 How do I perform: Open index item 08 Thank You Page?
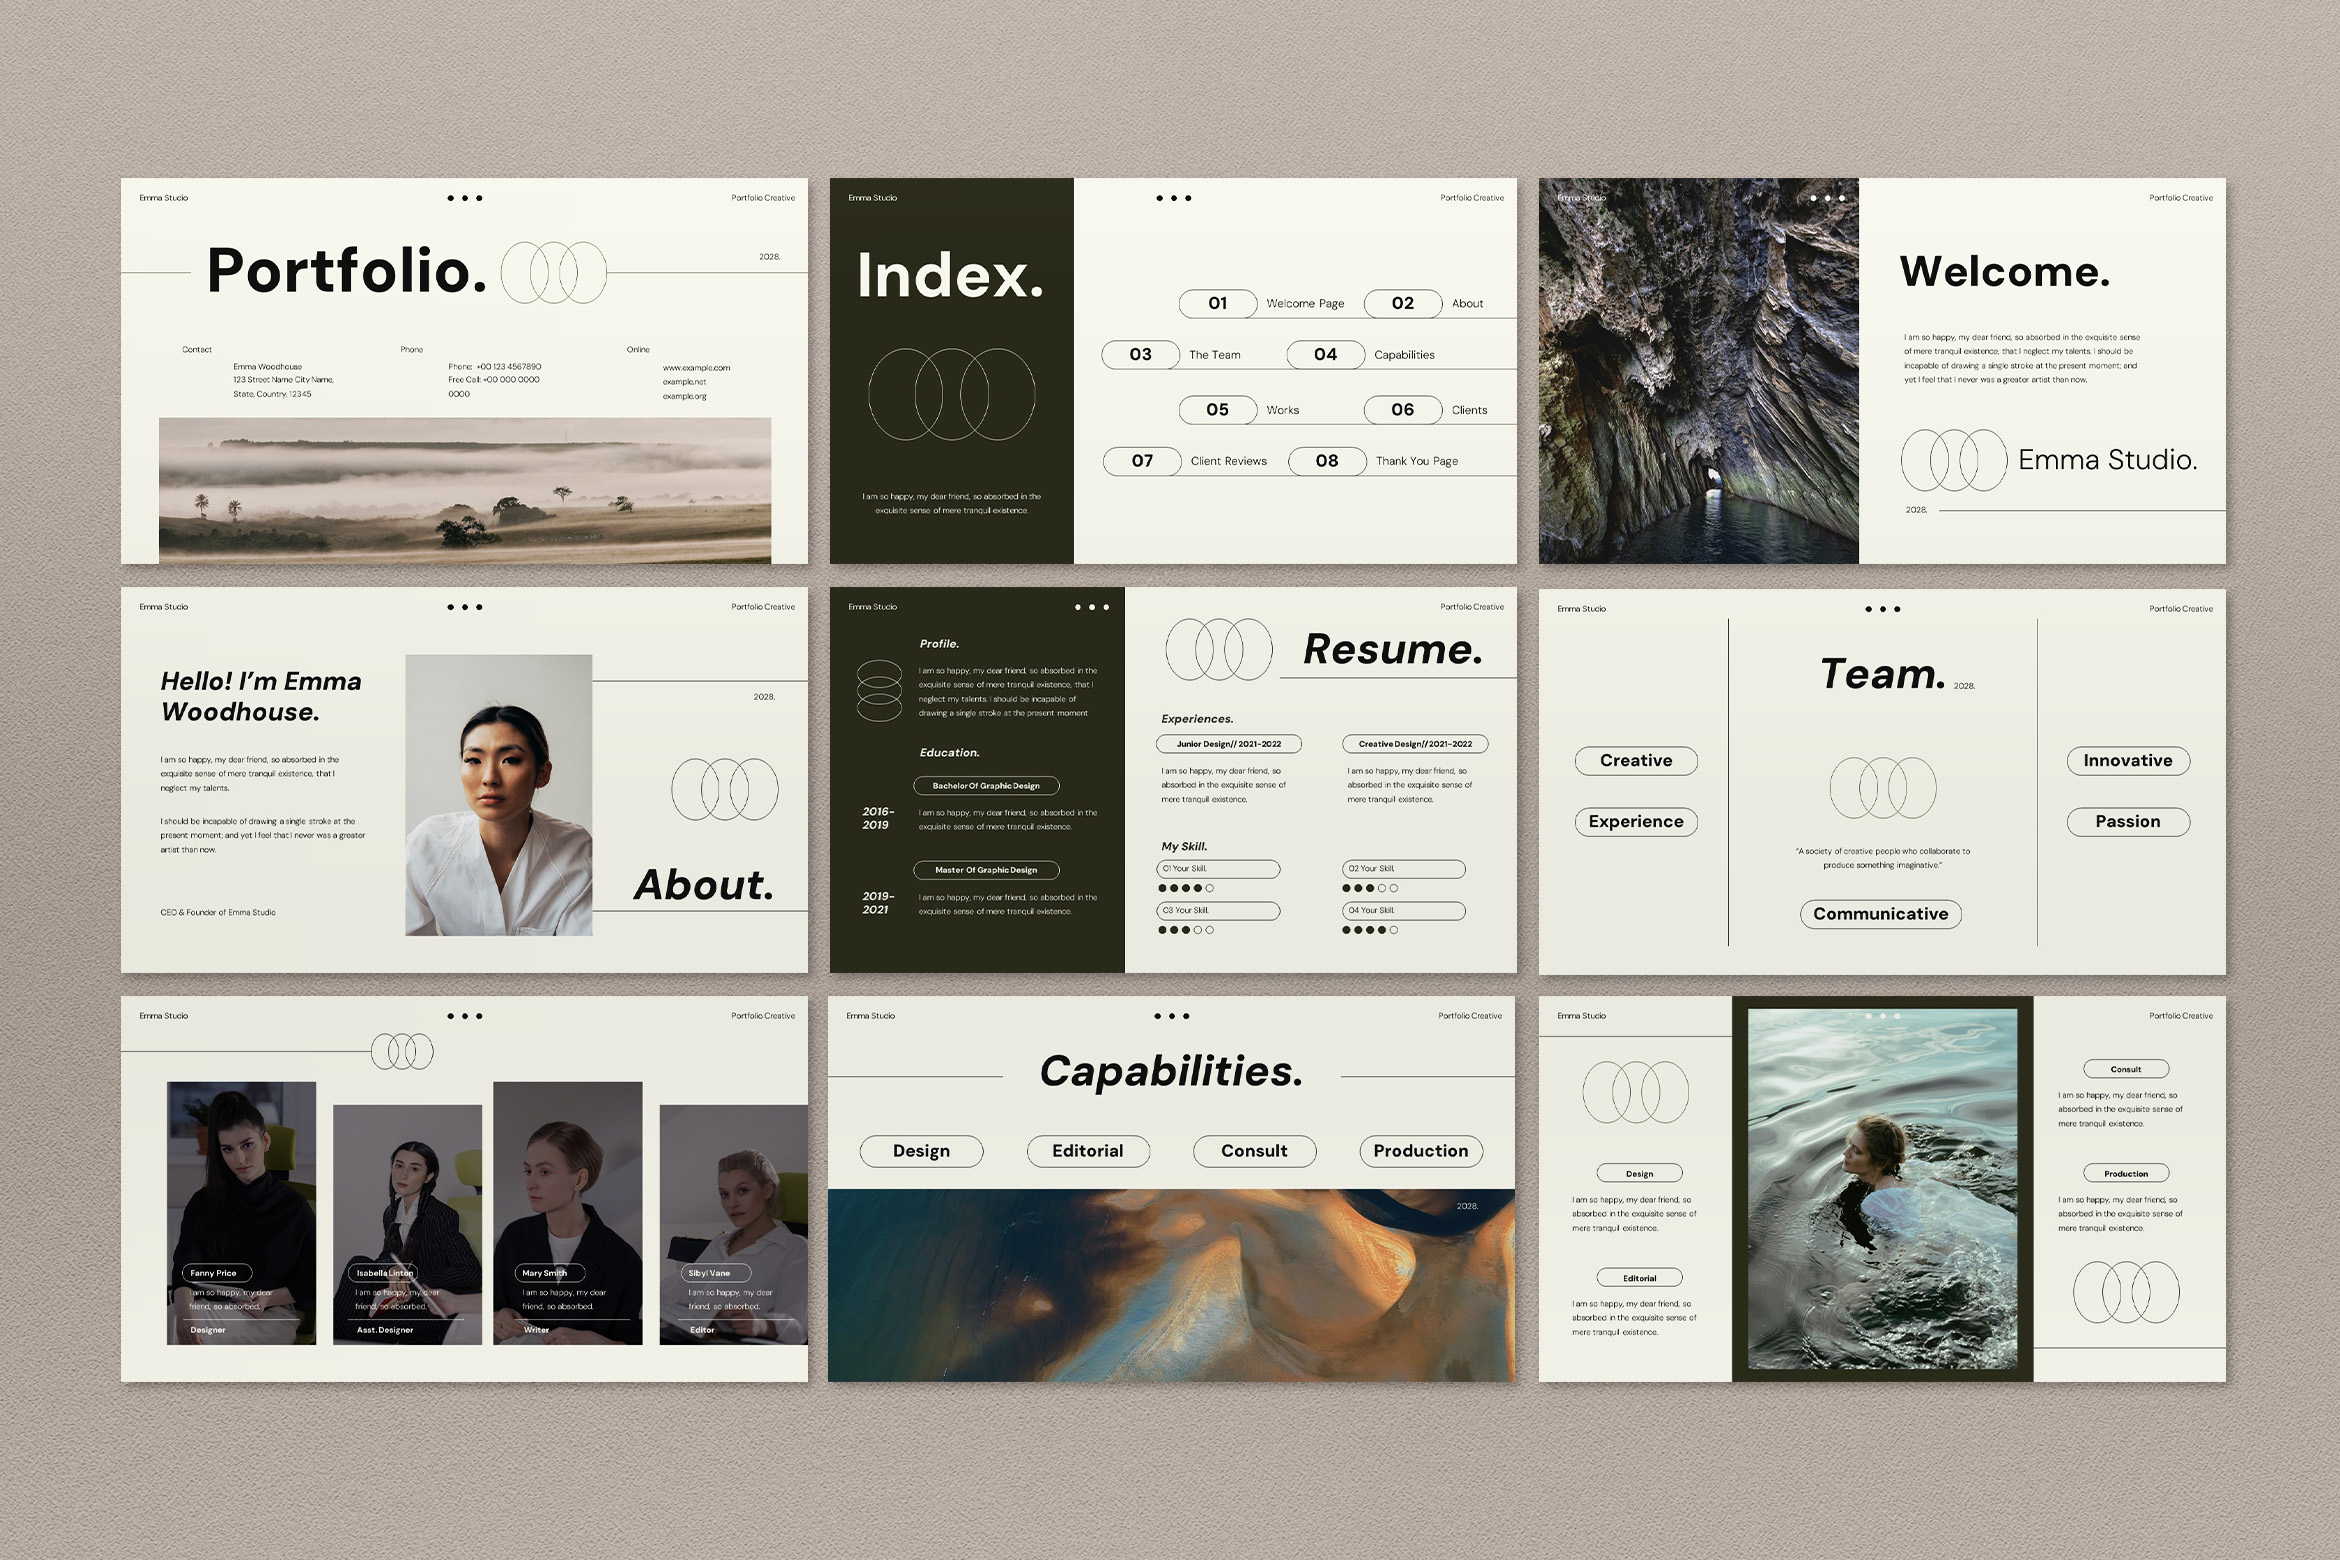pyautogui.click(x=1327, y=461)
